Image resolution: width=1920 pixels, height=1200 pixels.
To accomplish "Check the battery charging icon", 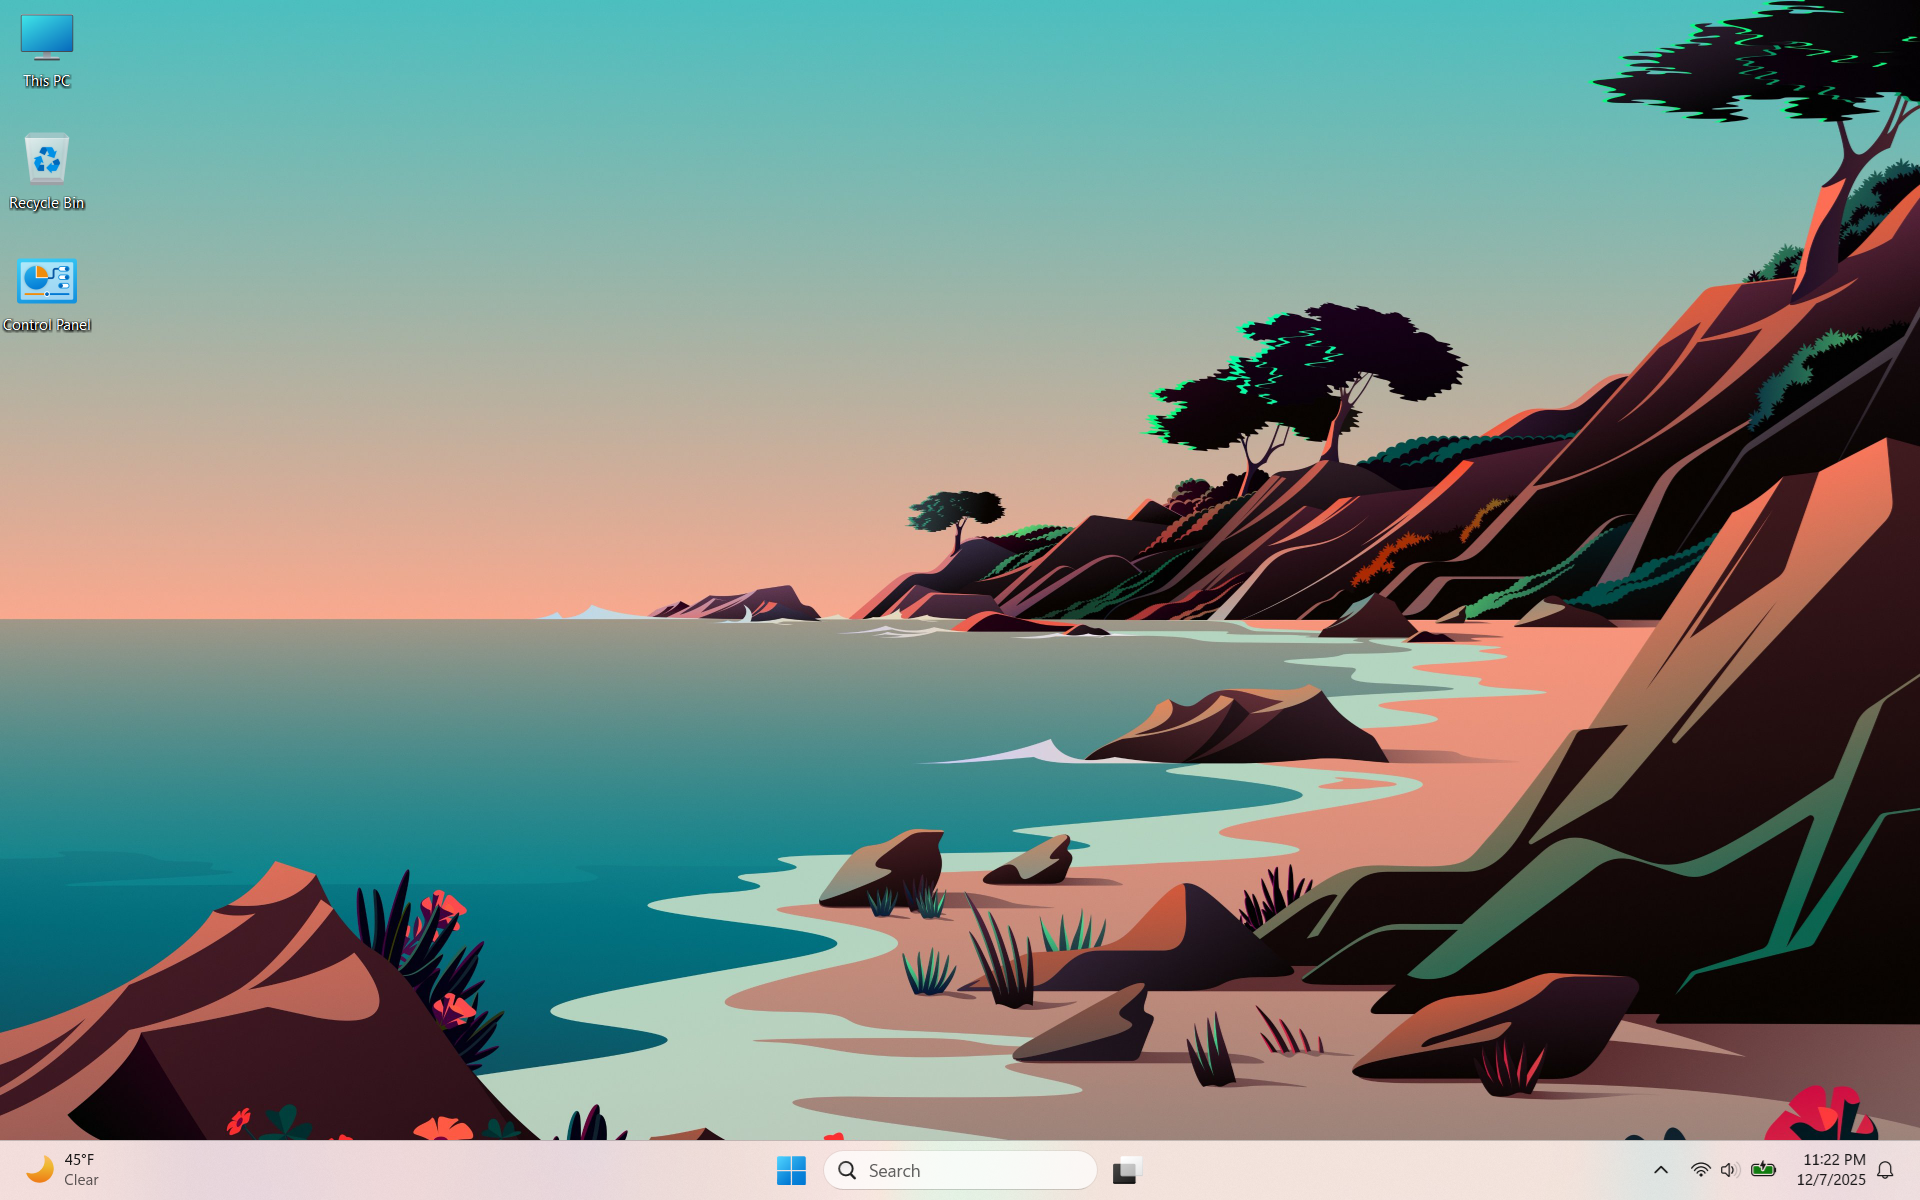I will [1764, 1169].
